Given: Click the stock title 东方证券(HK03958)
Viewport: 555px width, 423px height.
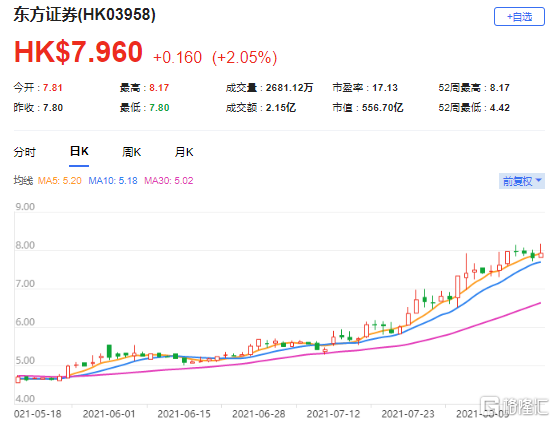Looking at the screenshot, I should 85,15.
